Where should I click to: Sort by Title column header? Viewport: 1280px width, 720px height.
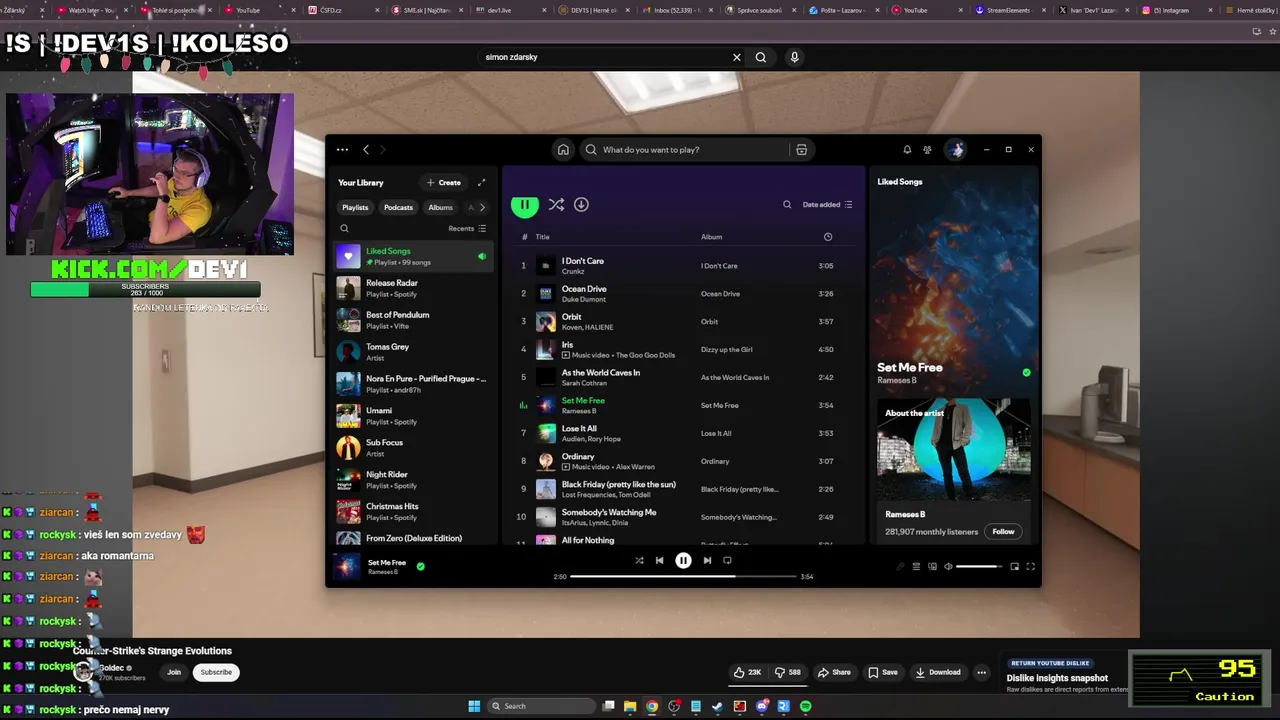click(542, 237)
